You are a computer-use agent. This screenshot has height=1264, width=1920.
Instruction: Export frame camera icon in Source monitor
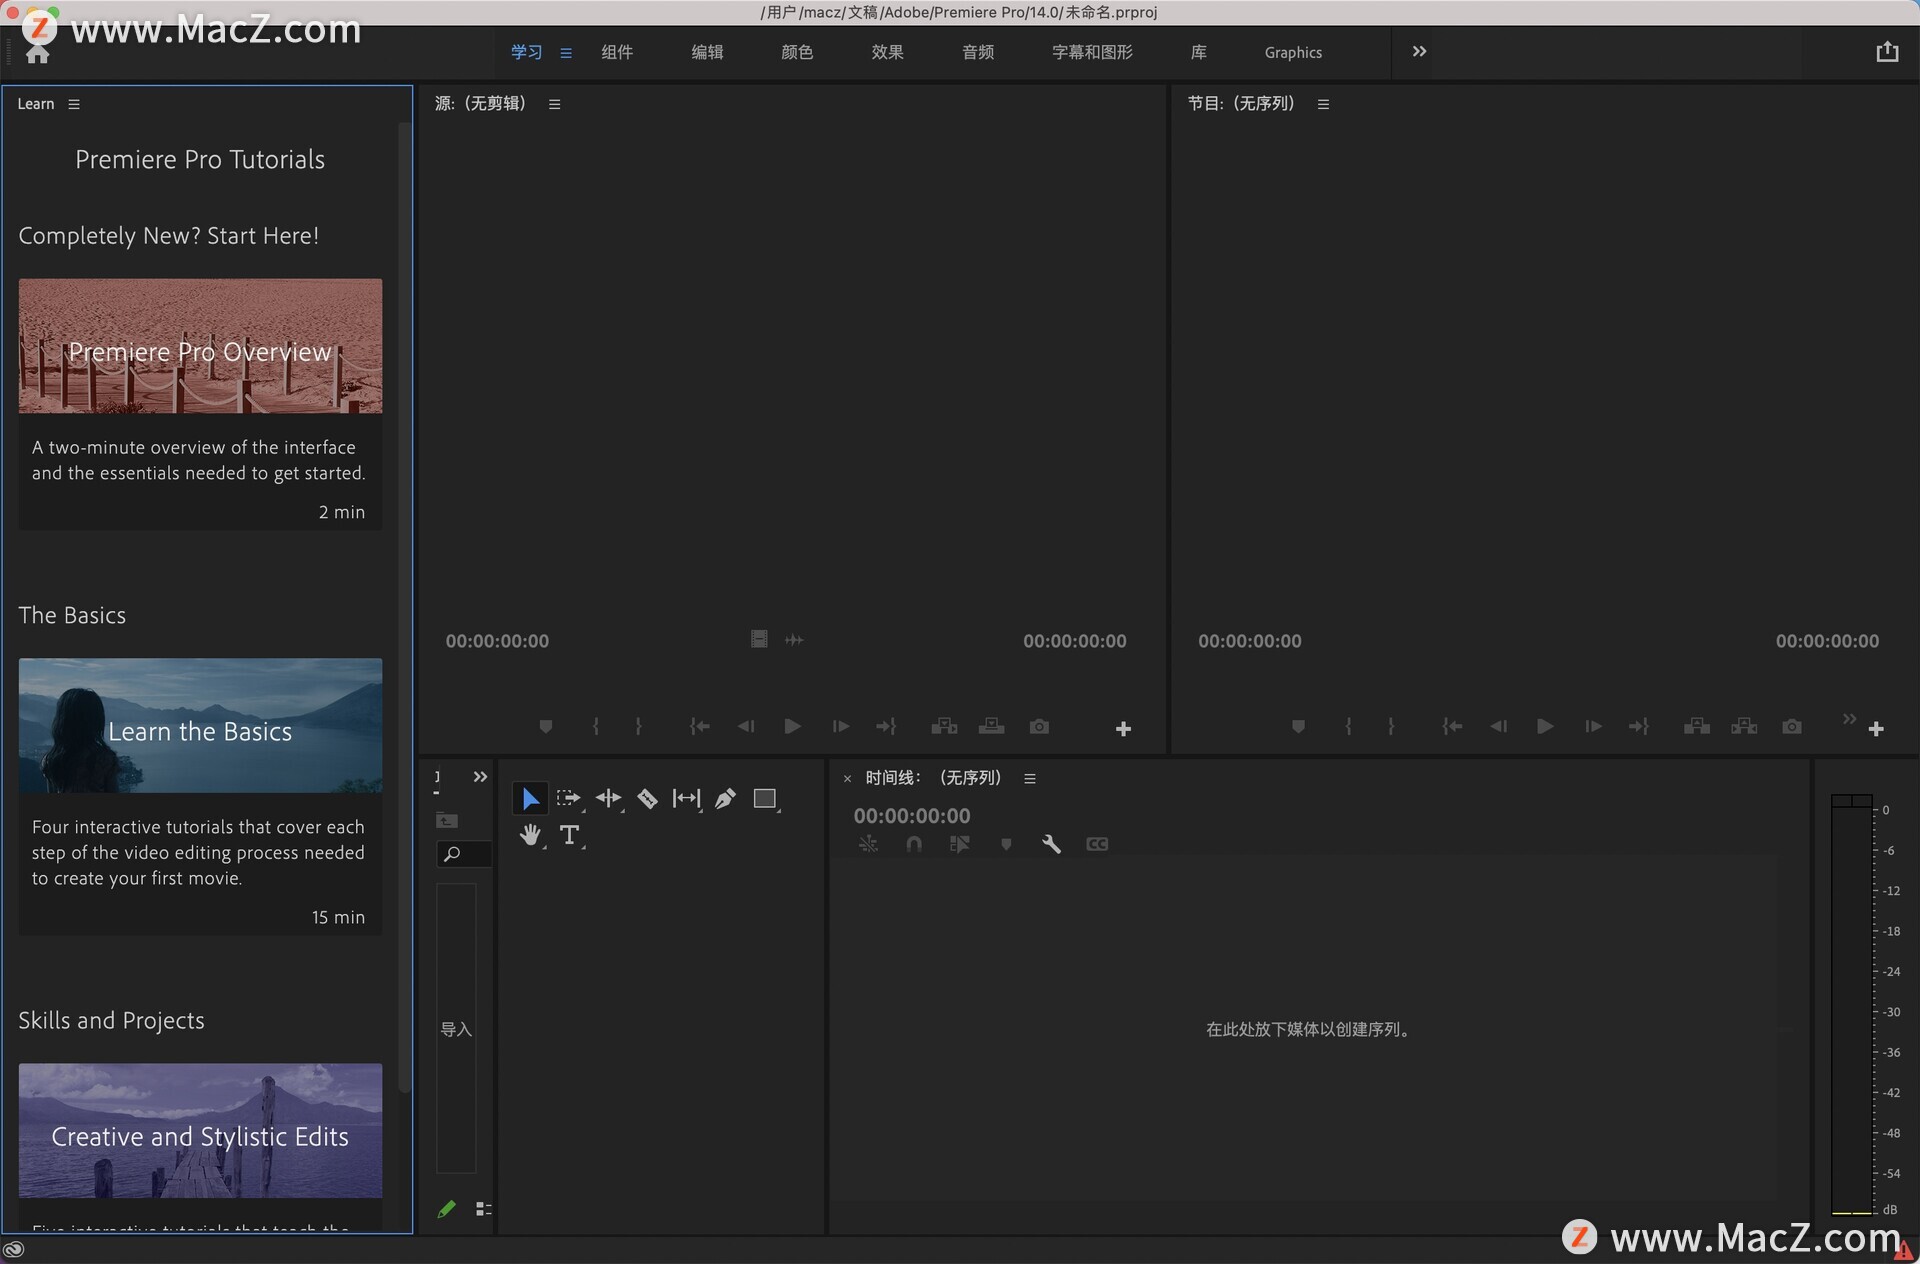pos(1039,727)
